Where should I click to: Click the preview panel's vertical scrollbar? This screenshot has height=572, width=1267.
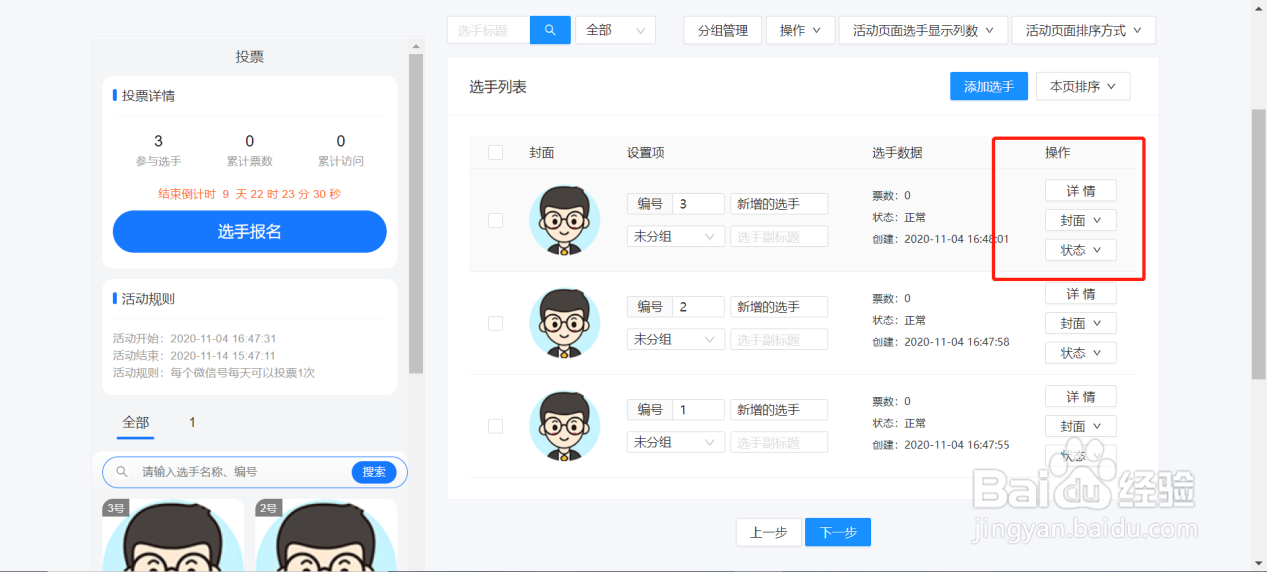point(416,214)
